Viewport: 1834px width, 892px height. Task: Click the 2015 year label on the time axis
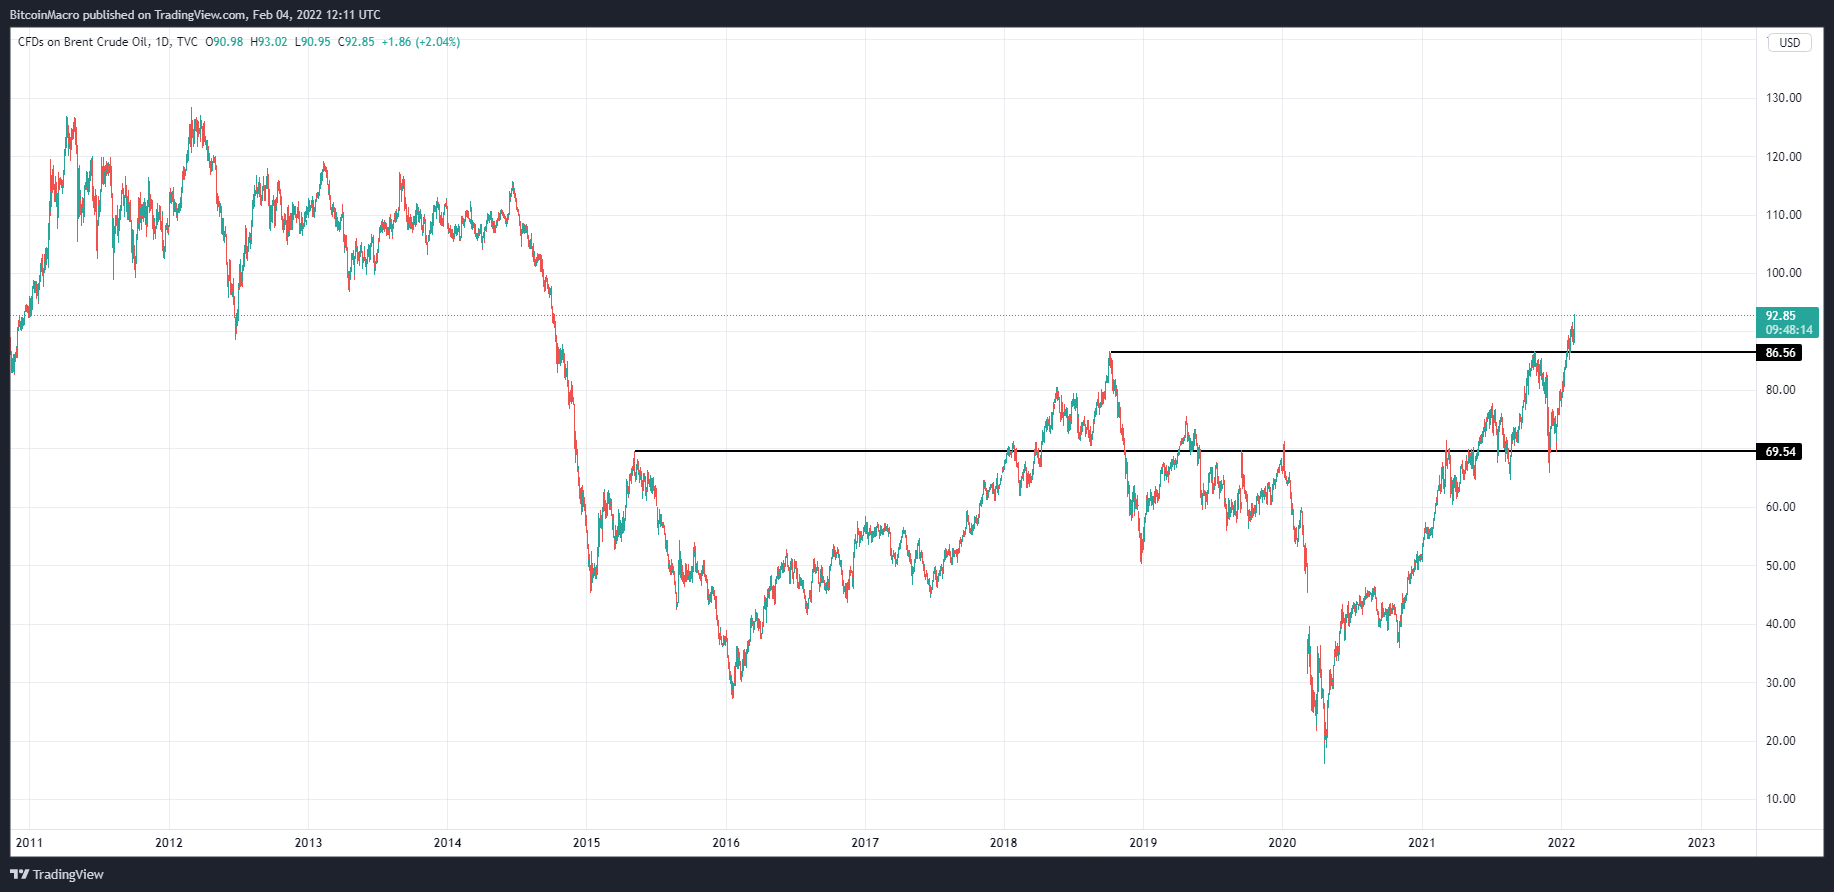pyautogui.click(x=587, y=843)
